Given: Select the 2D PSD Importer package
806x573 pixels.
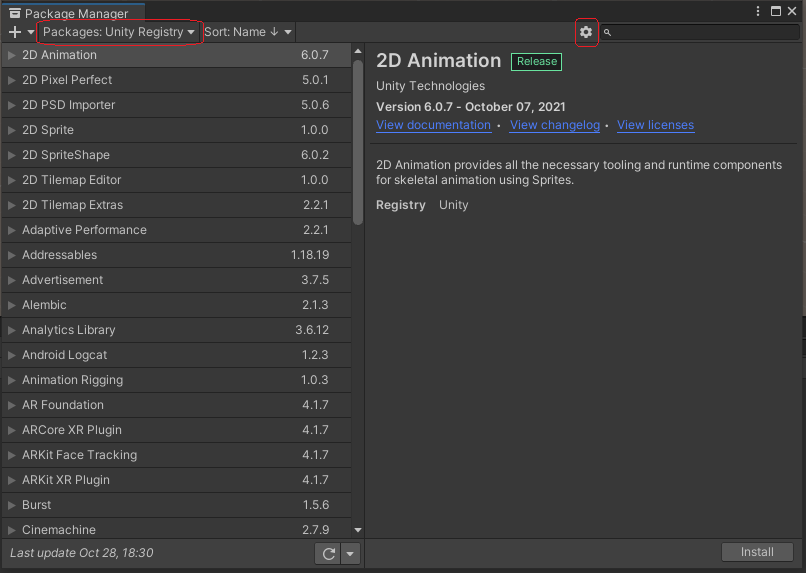Looking at the screenshot, I should [x=177, y=105].
